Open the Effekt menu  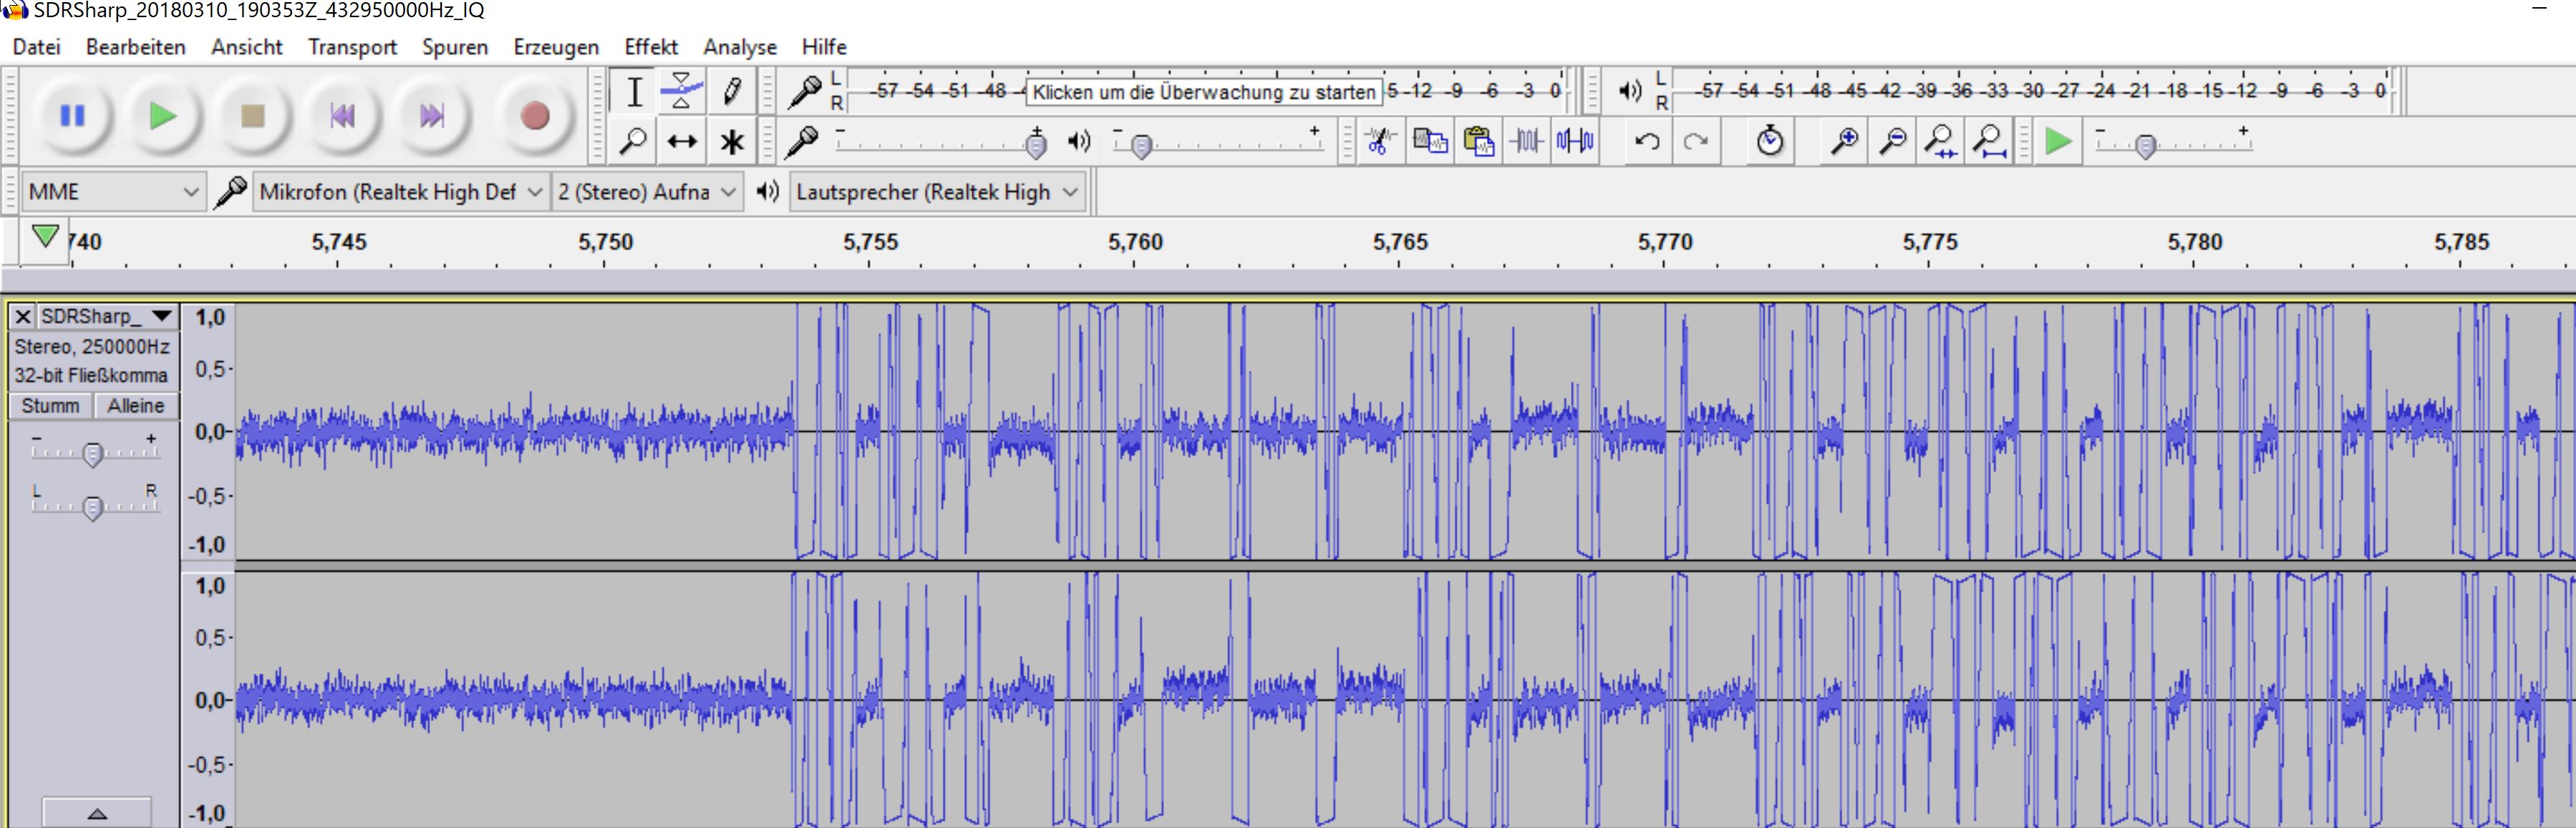[651, 47]
